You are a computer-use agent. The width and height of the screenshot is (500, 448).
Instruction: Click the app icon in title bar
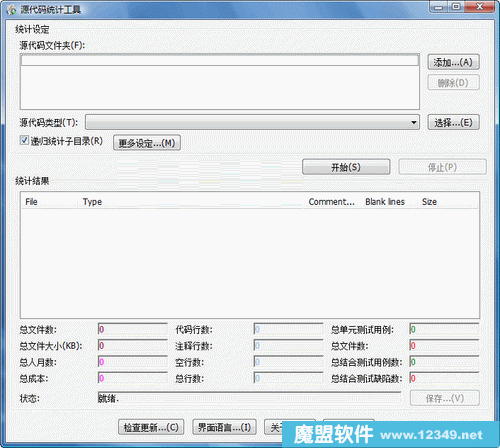click(11, 9)
